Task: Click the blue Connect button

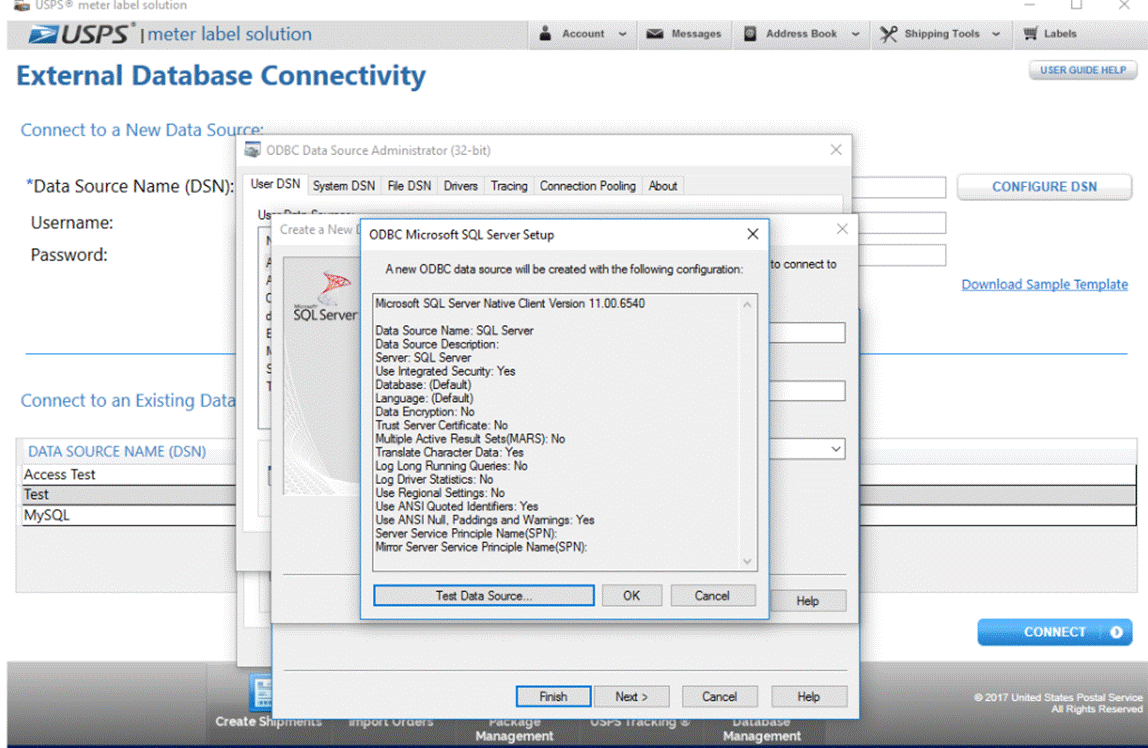Action: (1054, 632)
